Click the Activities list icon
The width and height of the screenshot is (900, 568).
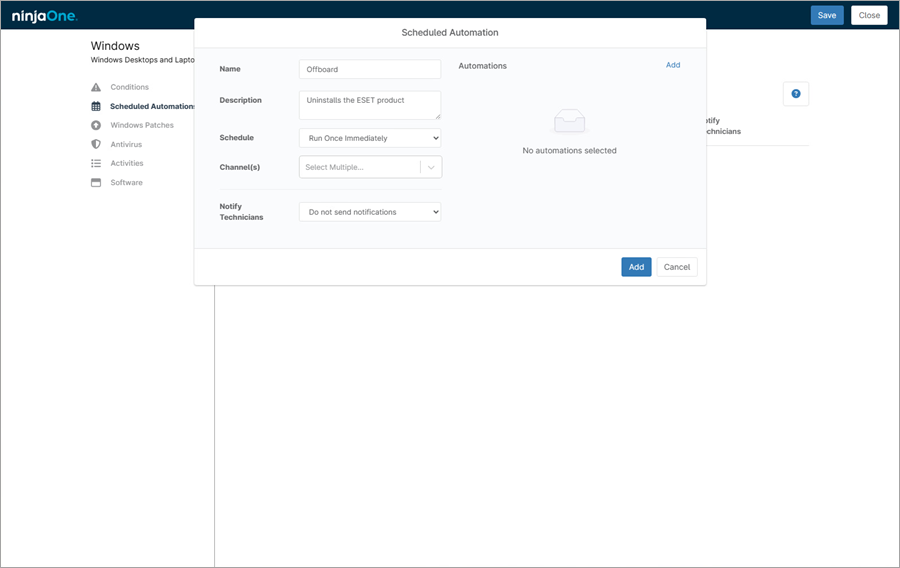96,163
